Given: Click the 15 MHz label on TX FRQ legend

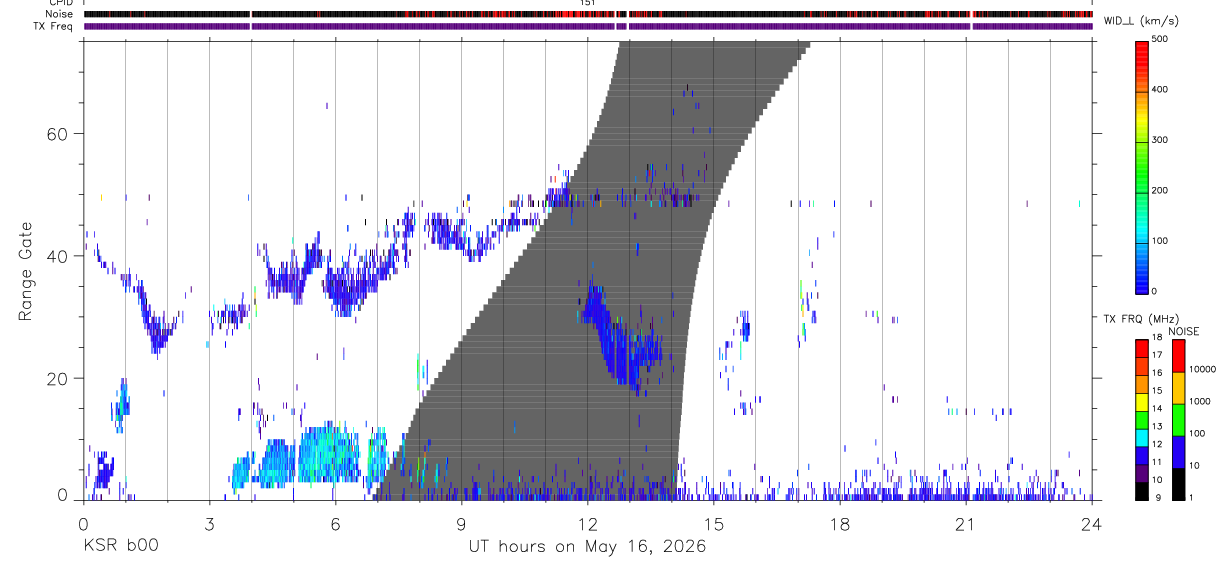Looking at the screenshot, I should [1157, 391].
